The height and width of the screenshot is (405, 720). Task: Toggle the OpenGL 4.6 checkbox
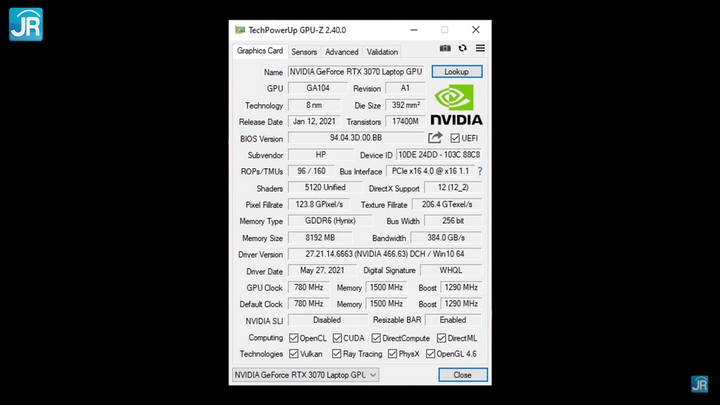[430, 354]
